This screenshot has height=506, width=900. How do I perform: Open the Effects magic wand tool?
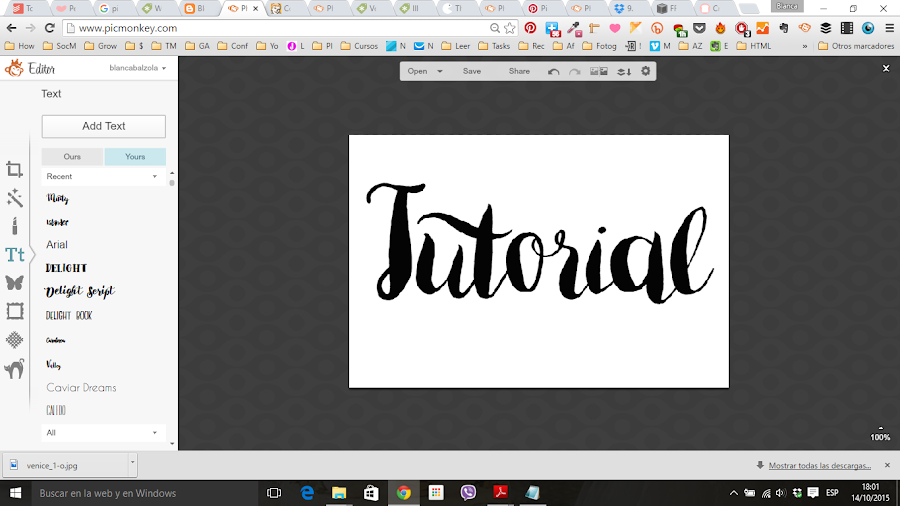coord(14,198)
